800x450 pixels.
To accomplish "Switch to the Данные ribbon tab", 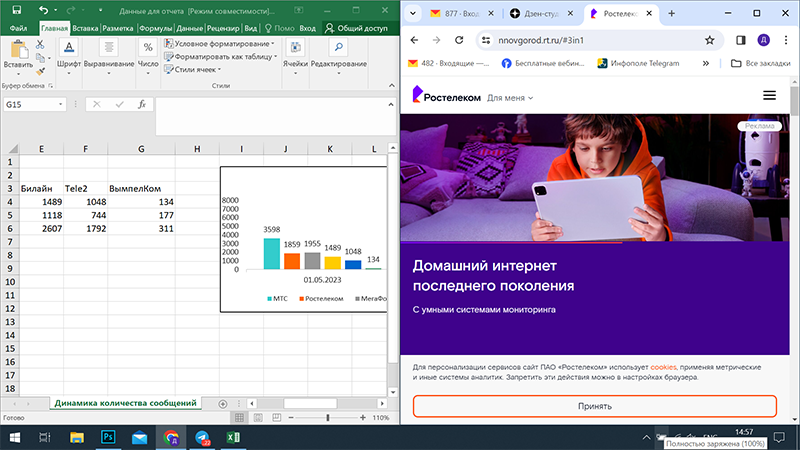I will tap(189, 29).
